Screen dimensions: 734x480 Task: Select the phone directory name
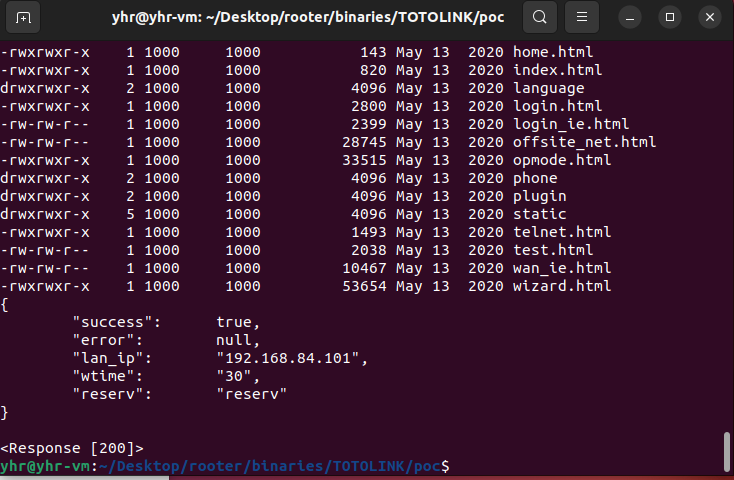point(535,178)
